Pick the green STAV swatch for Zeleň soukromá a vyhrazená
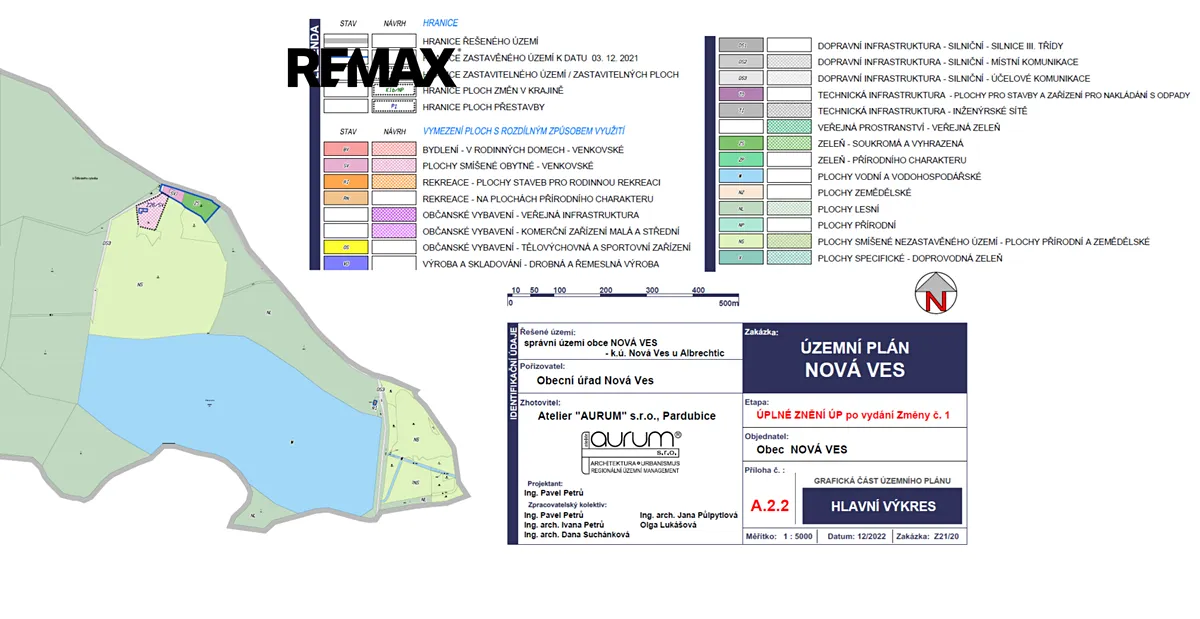This screenshot has height=619, width=1200. [741, 143]
